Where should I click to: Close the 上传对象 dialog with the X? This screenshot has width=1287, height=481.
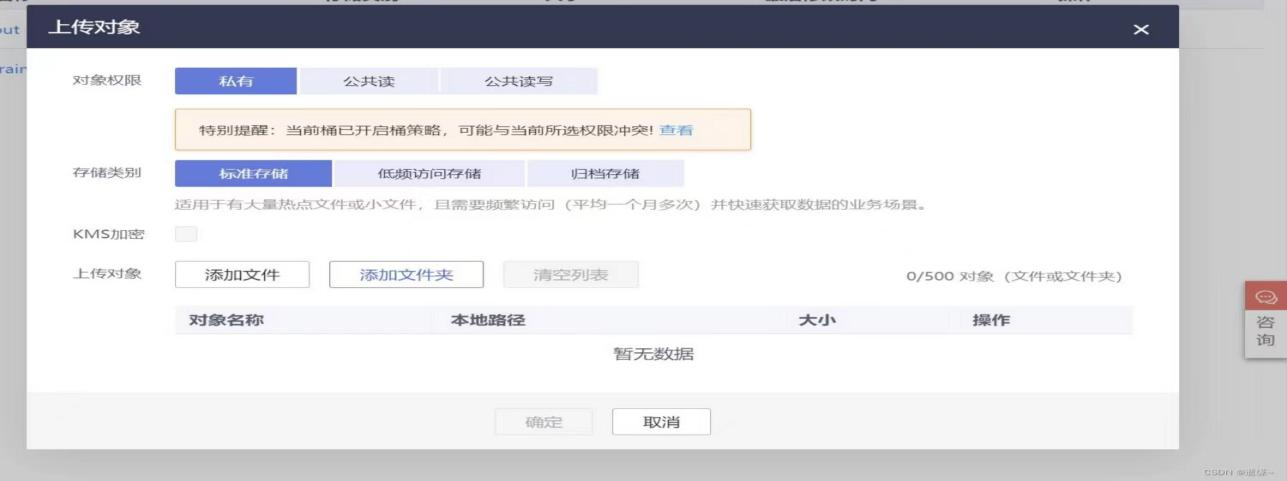[1141, 30]
